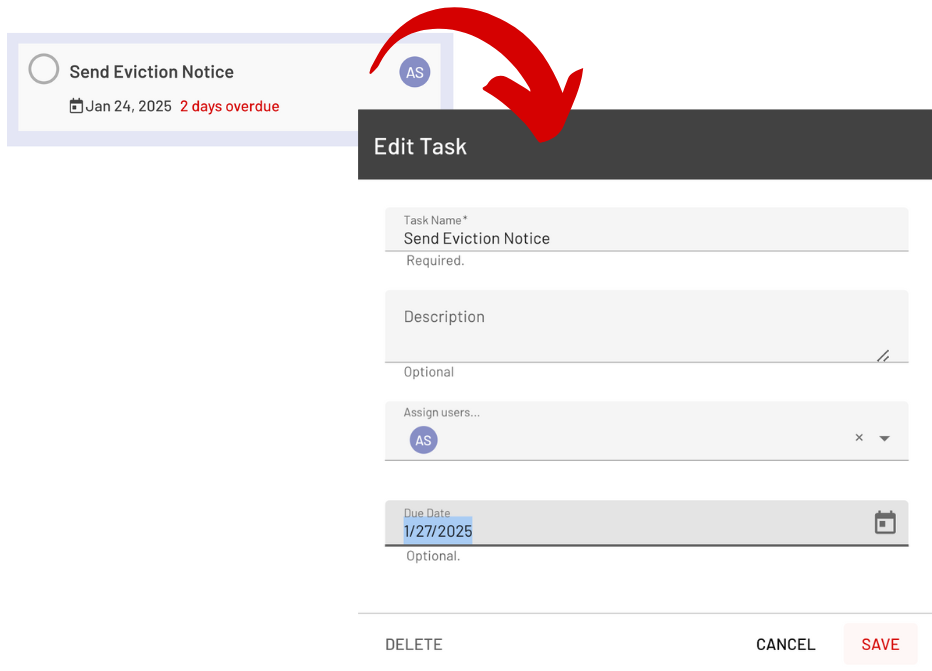Image resolution: width=932 pixels, height=671 pixels.
Task: Grab the Description resize handle
Action: coord(883,355)
